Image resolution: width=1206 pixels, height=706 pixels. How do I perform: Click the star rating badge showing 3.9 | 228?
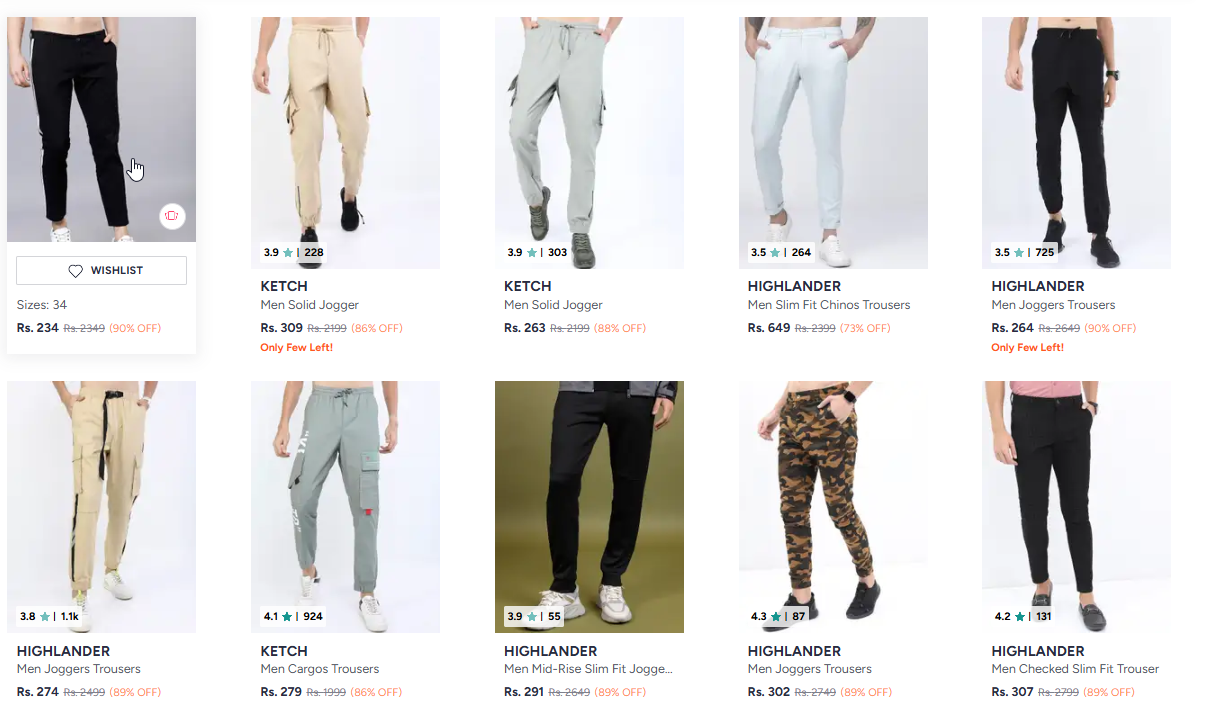click(293, 253)
